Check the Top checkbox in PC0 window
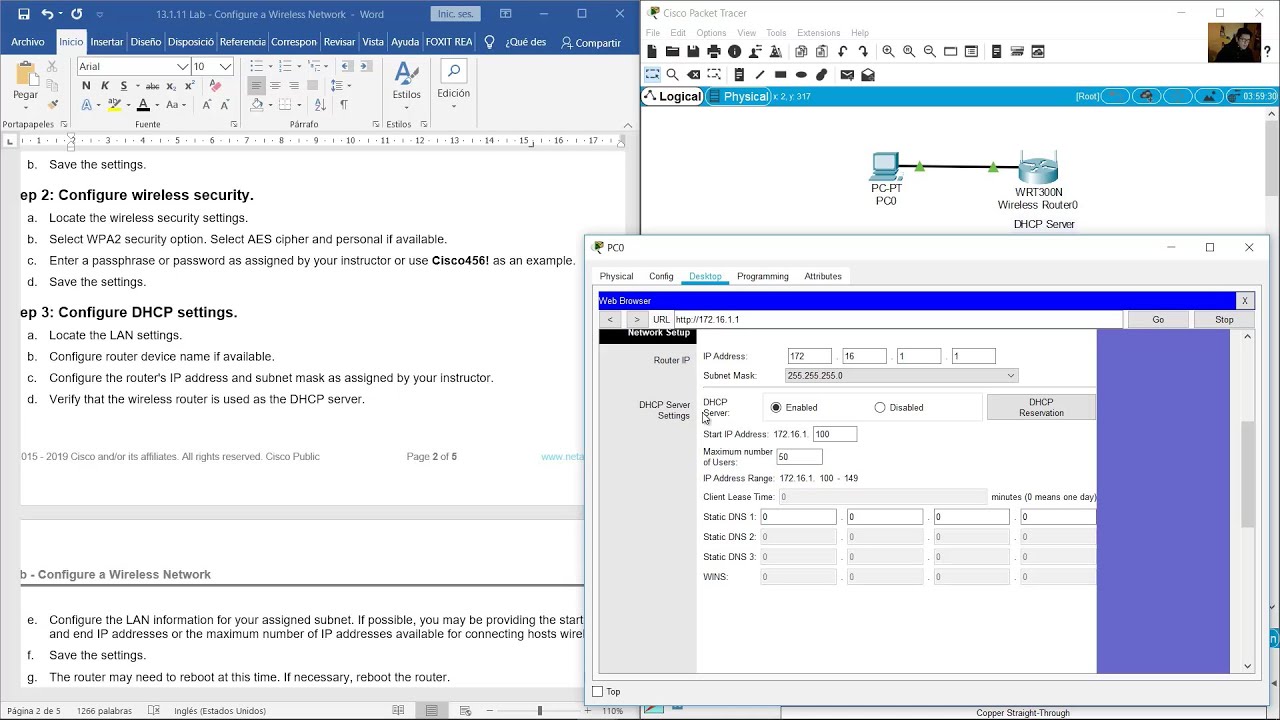 (598, 691)
